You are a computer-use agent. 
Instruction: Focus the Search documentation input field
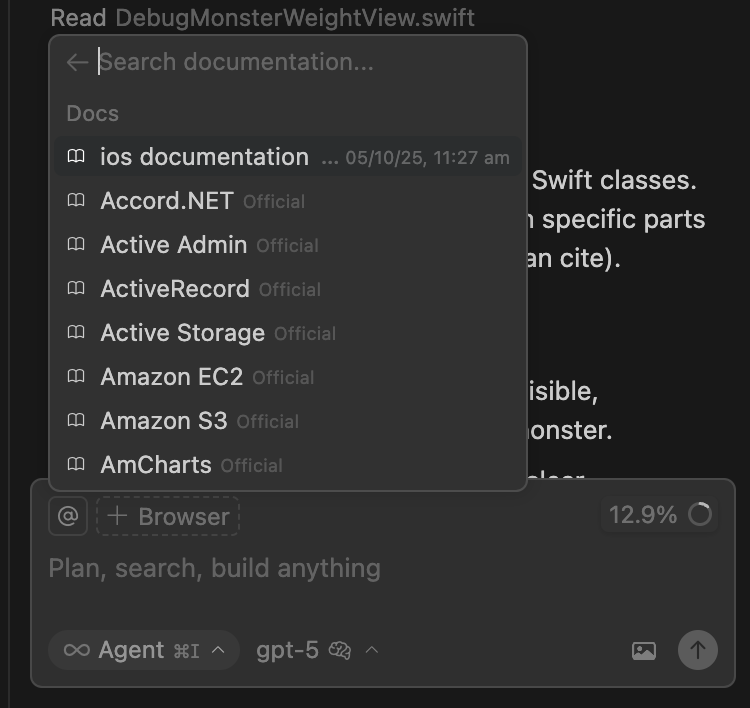pyautogui.click(x=300, y=62)
